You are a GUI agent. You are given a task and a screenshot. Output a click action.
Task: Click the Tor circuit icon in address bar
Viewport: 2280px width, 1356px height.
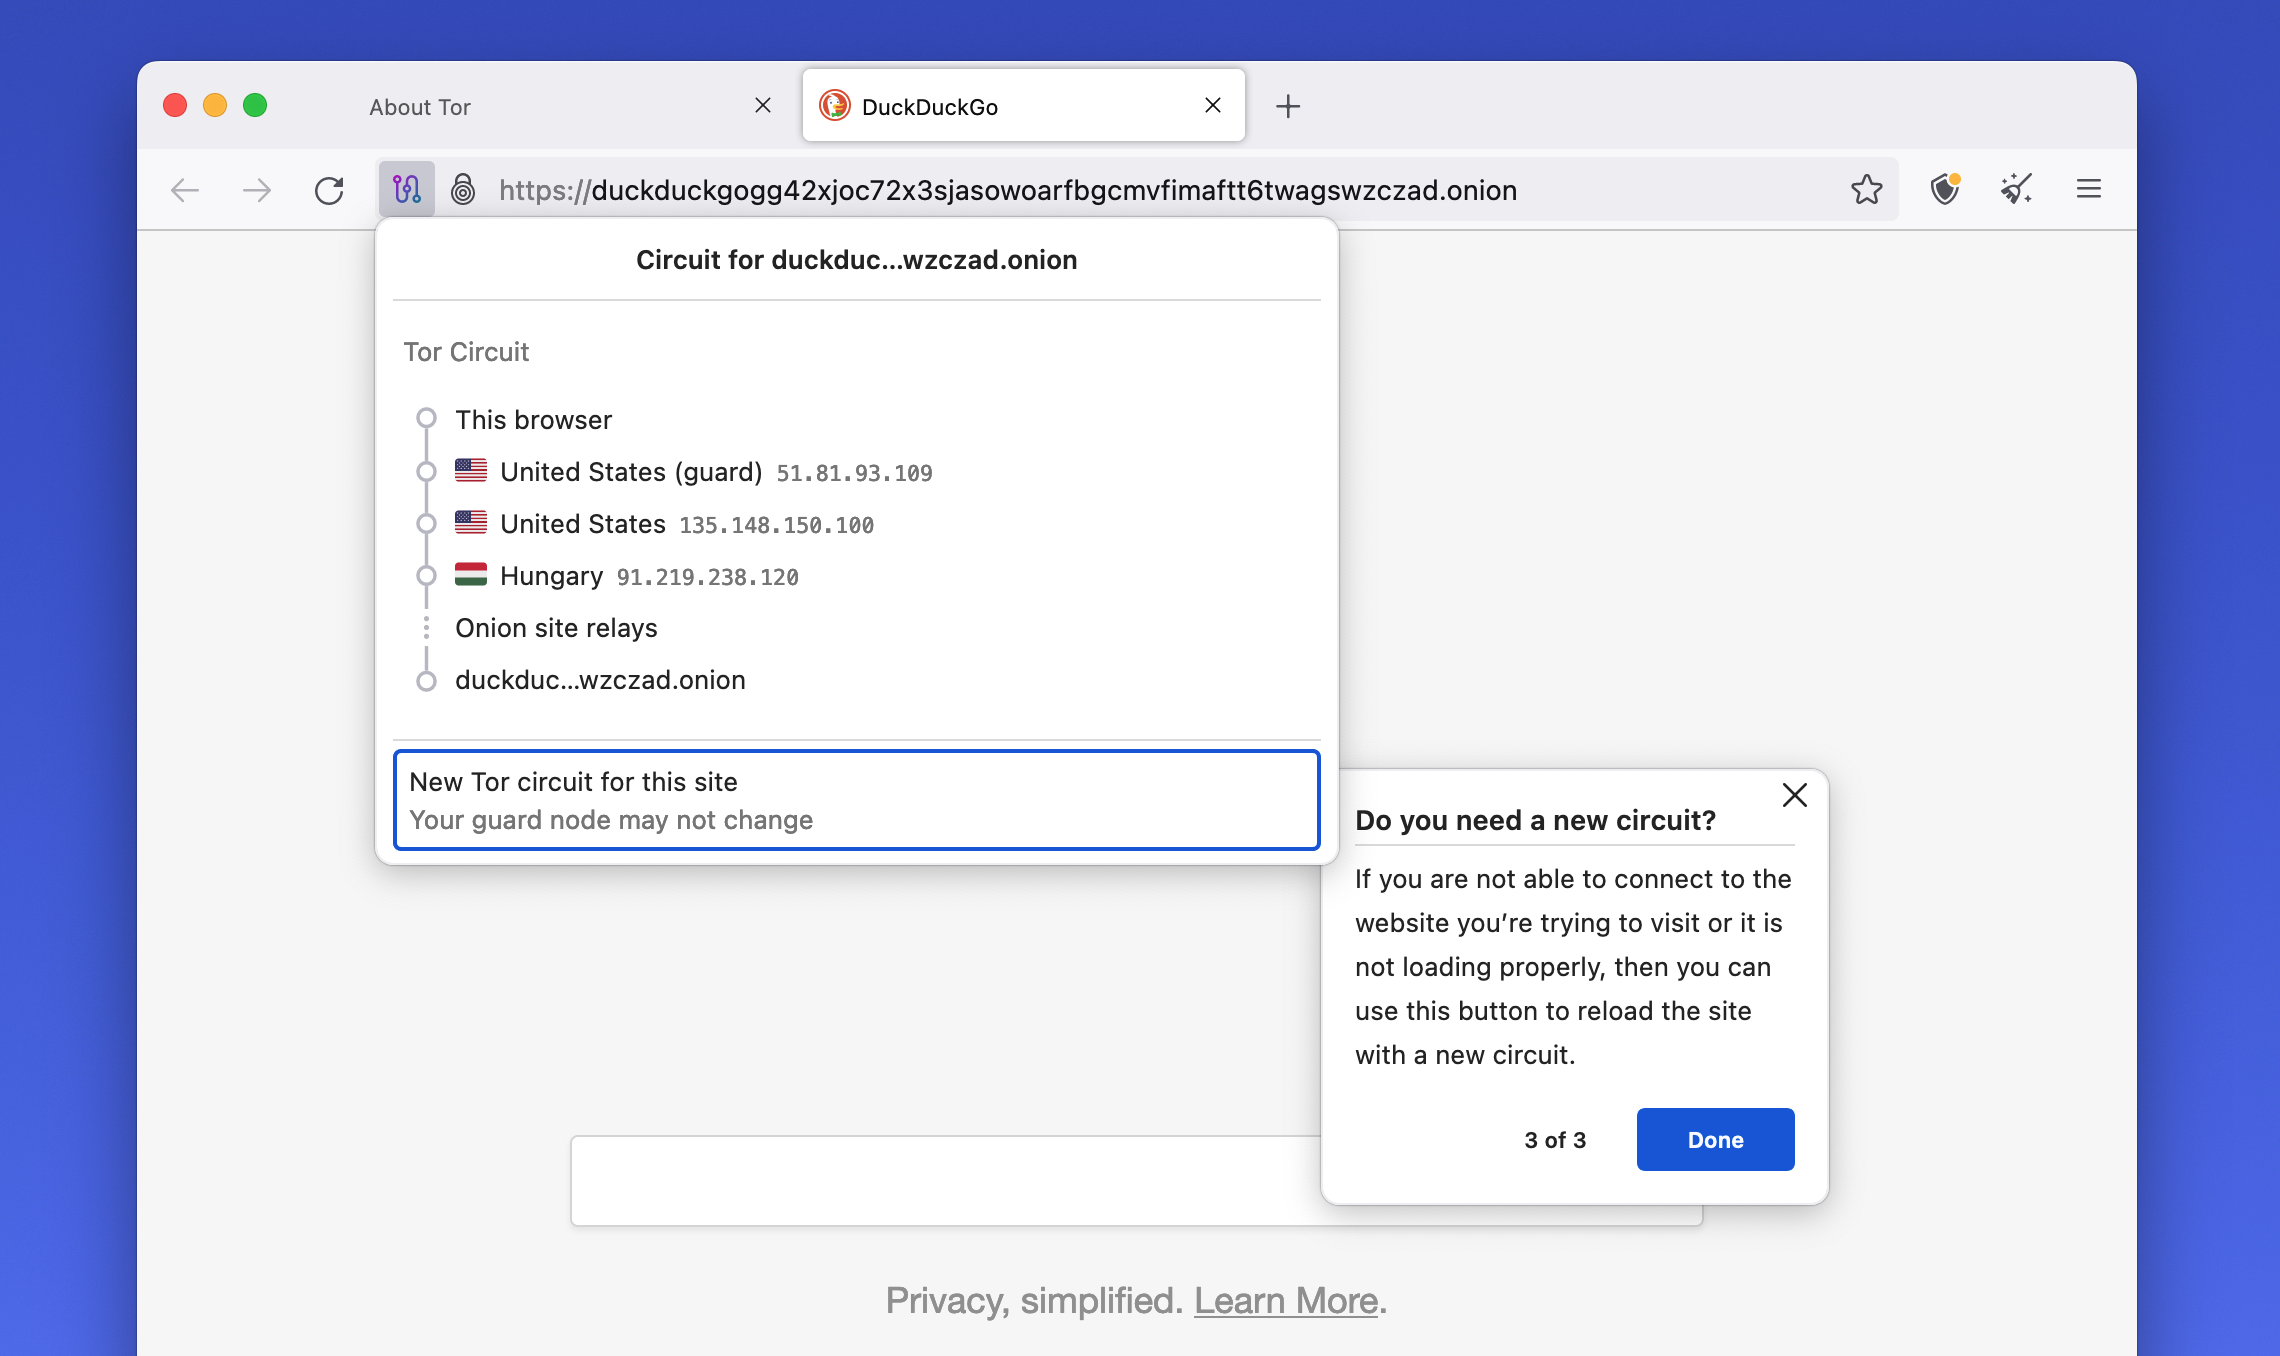[x=407, y=189]
